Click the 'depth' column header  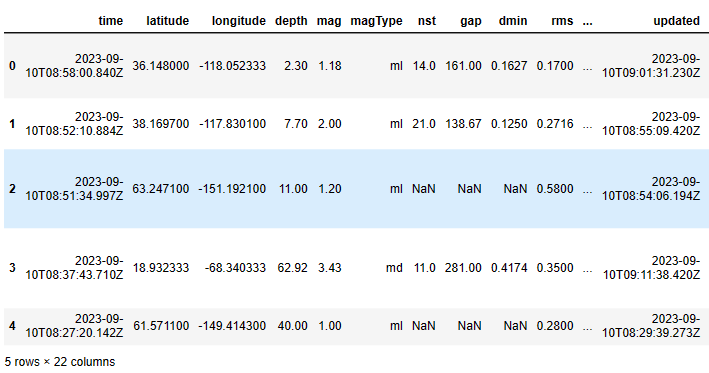pos(291,21)
